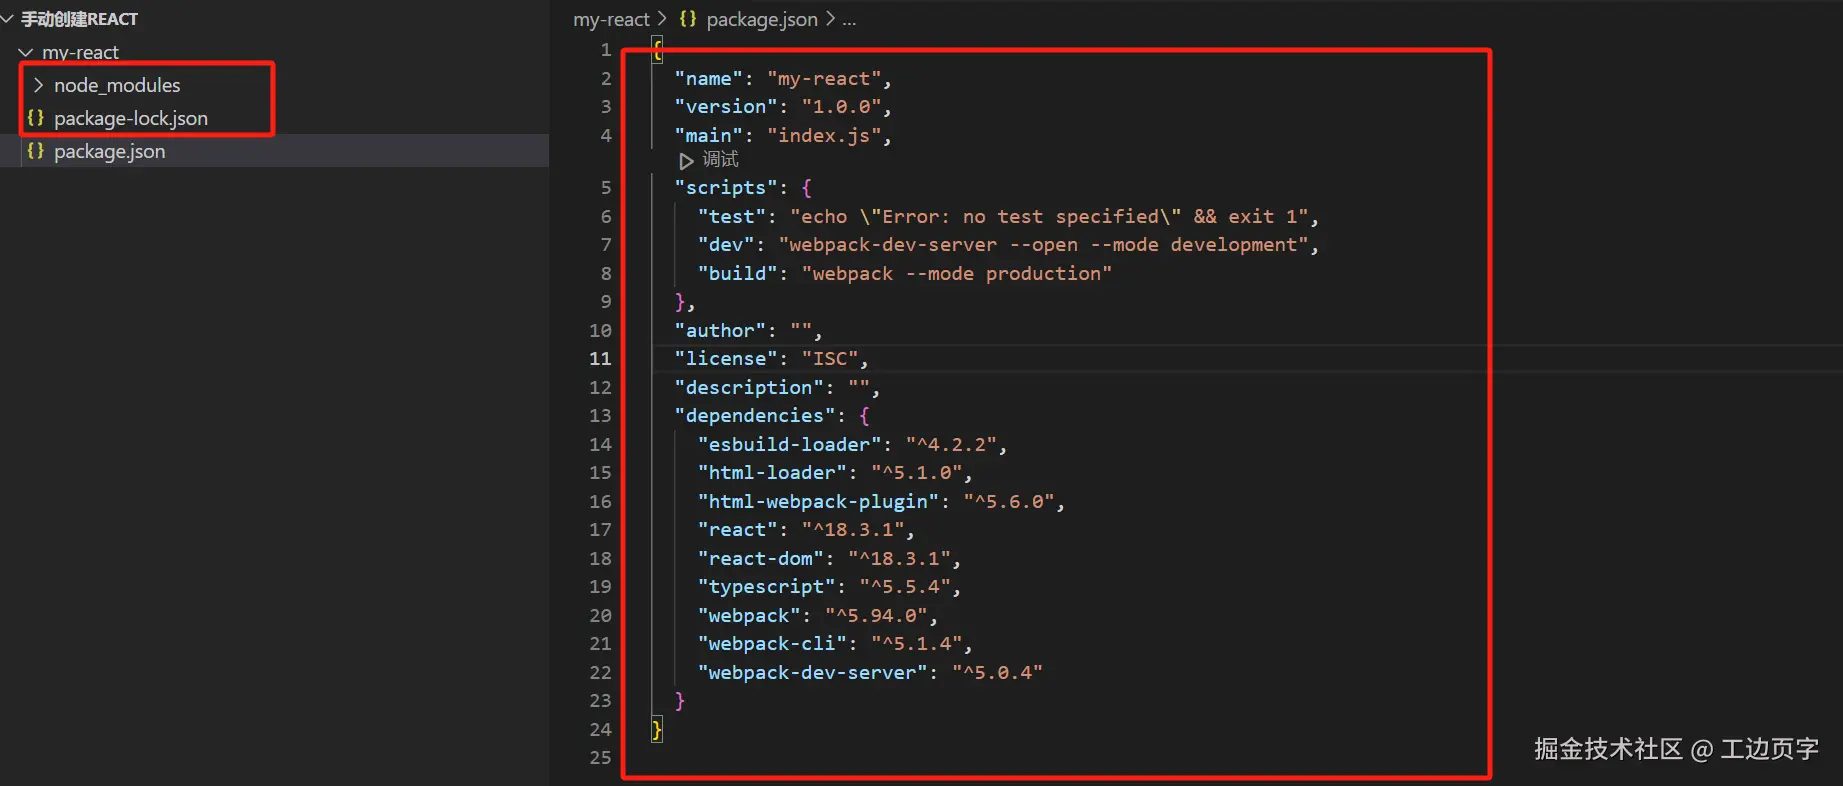1843x786 pixels.
Task: Click the "^5.6.0" version string
Action: tap(1009, 502)
